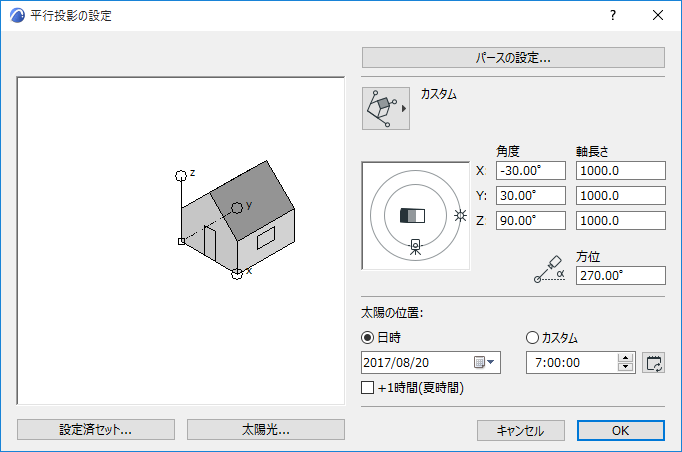Click the camera icon on the orbit dial

coord(415,246)
